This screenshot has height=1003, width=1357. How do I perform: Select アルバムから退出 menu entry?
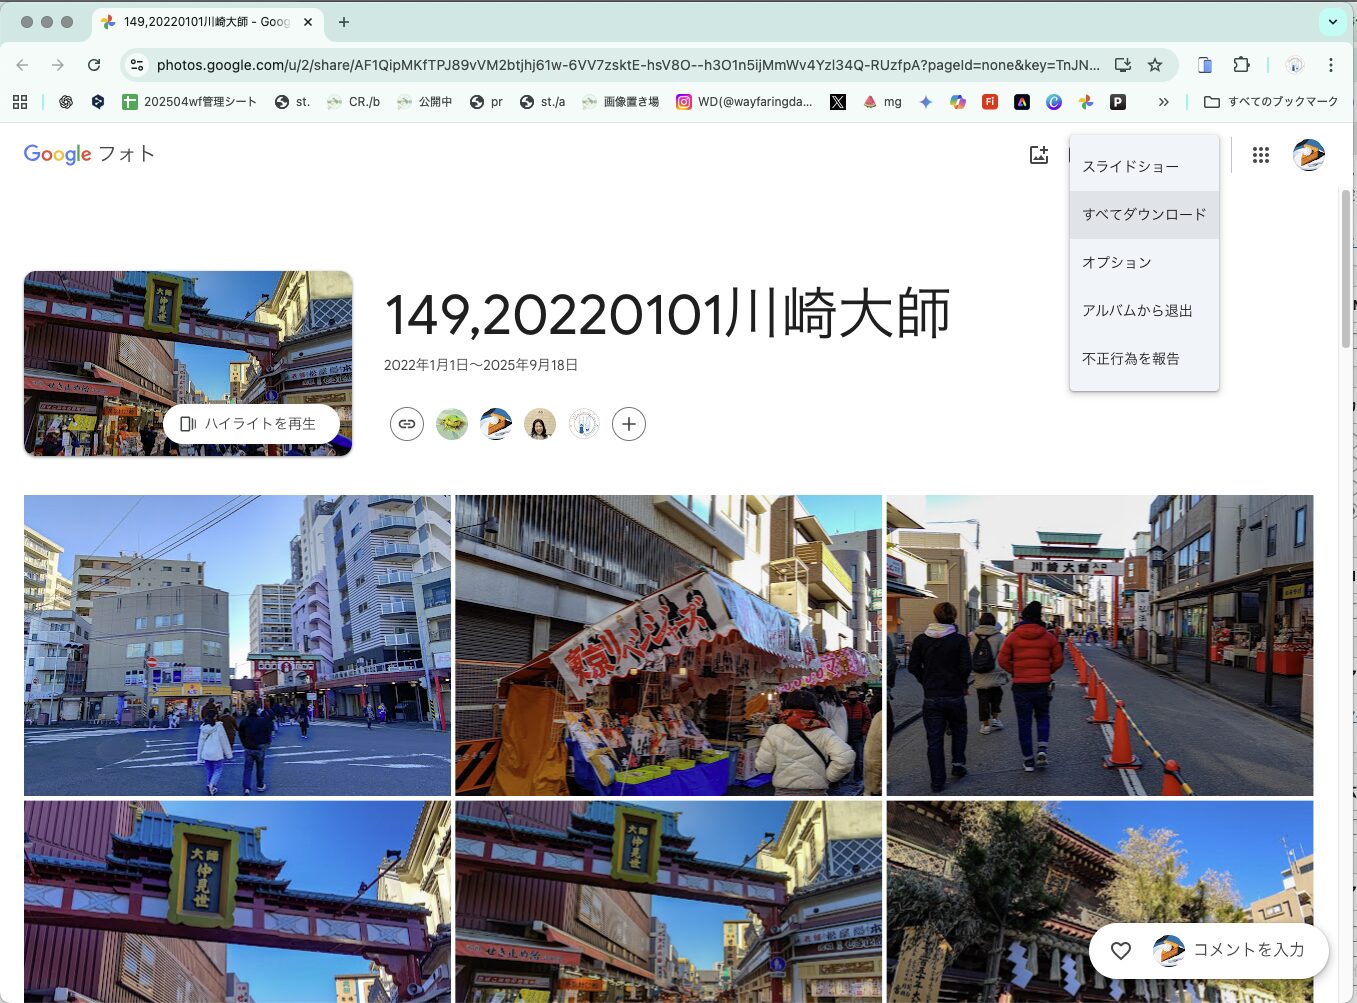(1137, 311)
